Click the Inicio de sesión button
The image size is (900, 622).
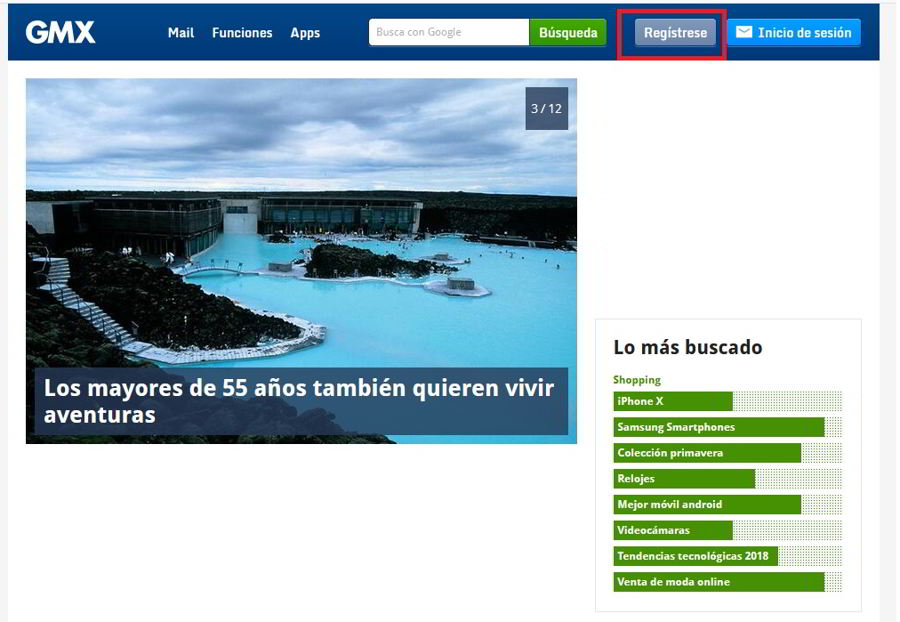point(793,33)
